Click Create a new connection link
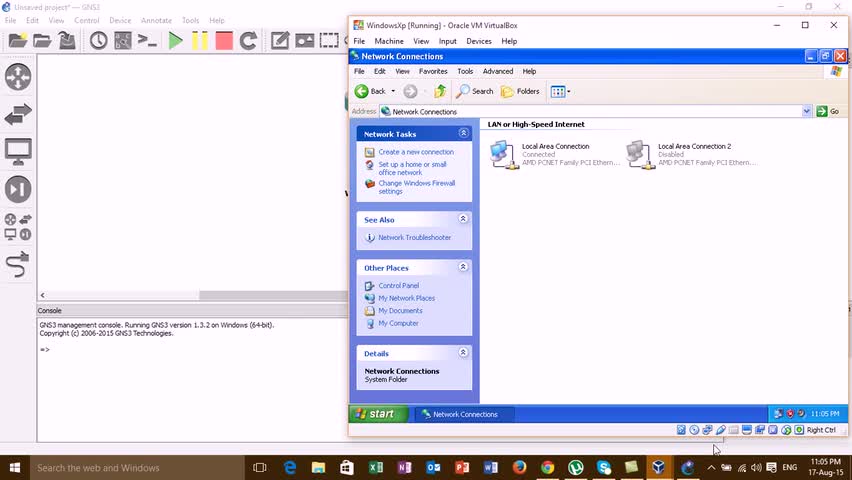Screen dimensions: 852x480 click(x=416, y=152)
